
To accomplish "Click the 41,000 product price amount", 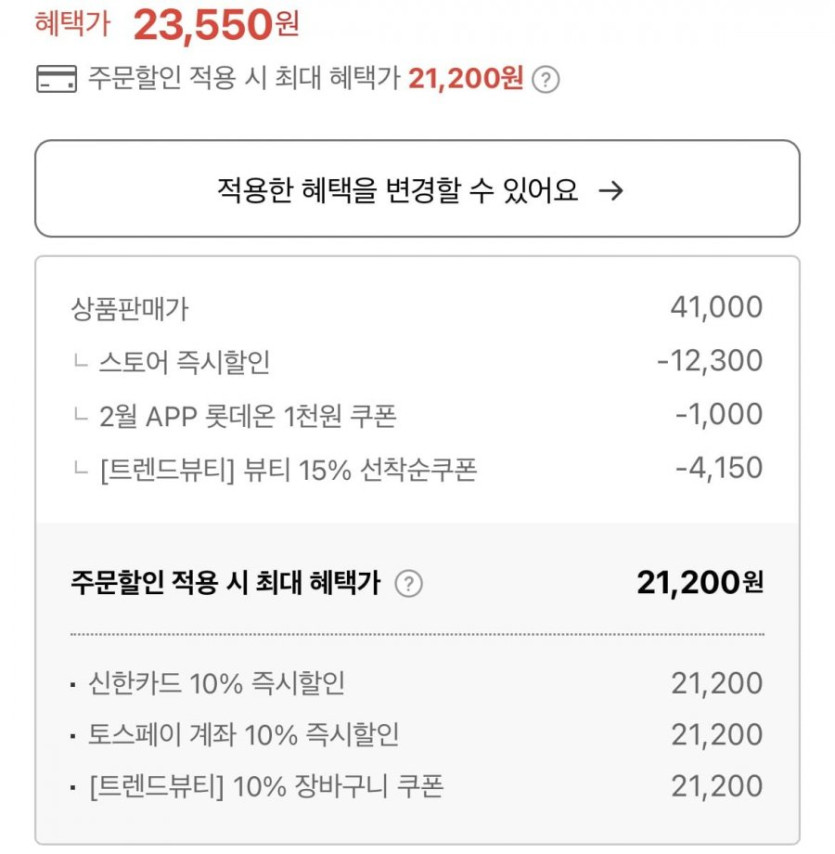I will click(x=716, y=308).
